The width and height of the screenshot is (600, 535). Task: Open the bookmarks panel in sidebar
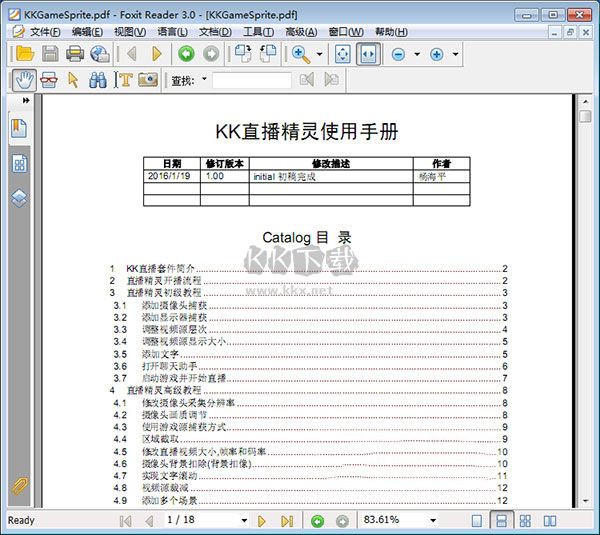(x=19, y=129)
